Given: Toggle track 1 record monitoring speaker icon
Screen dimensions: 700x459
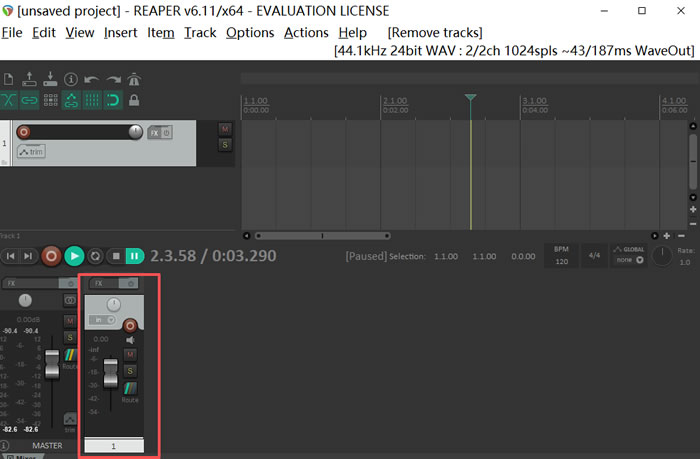Looking at the screenshot, I should [130, 340].
